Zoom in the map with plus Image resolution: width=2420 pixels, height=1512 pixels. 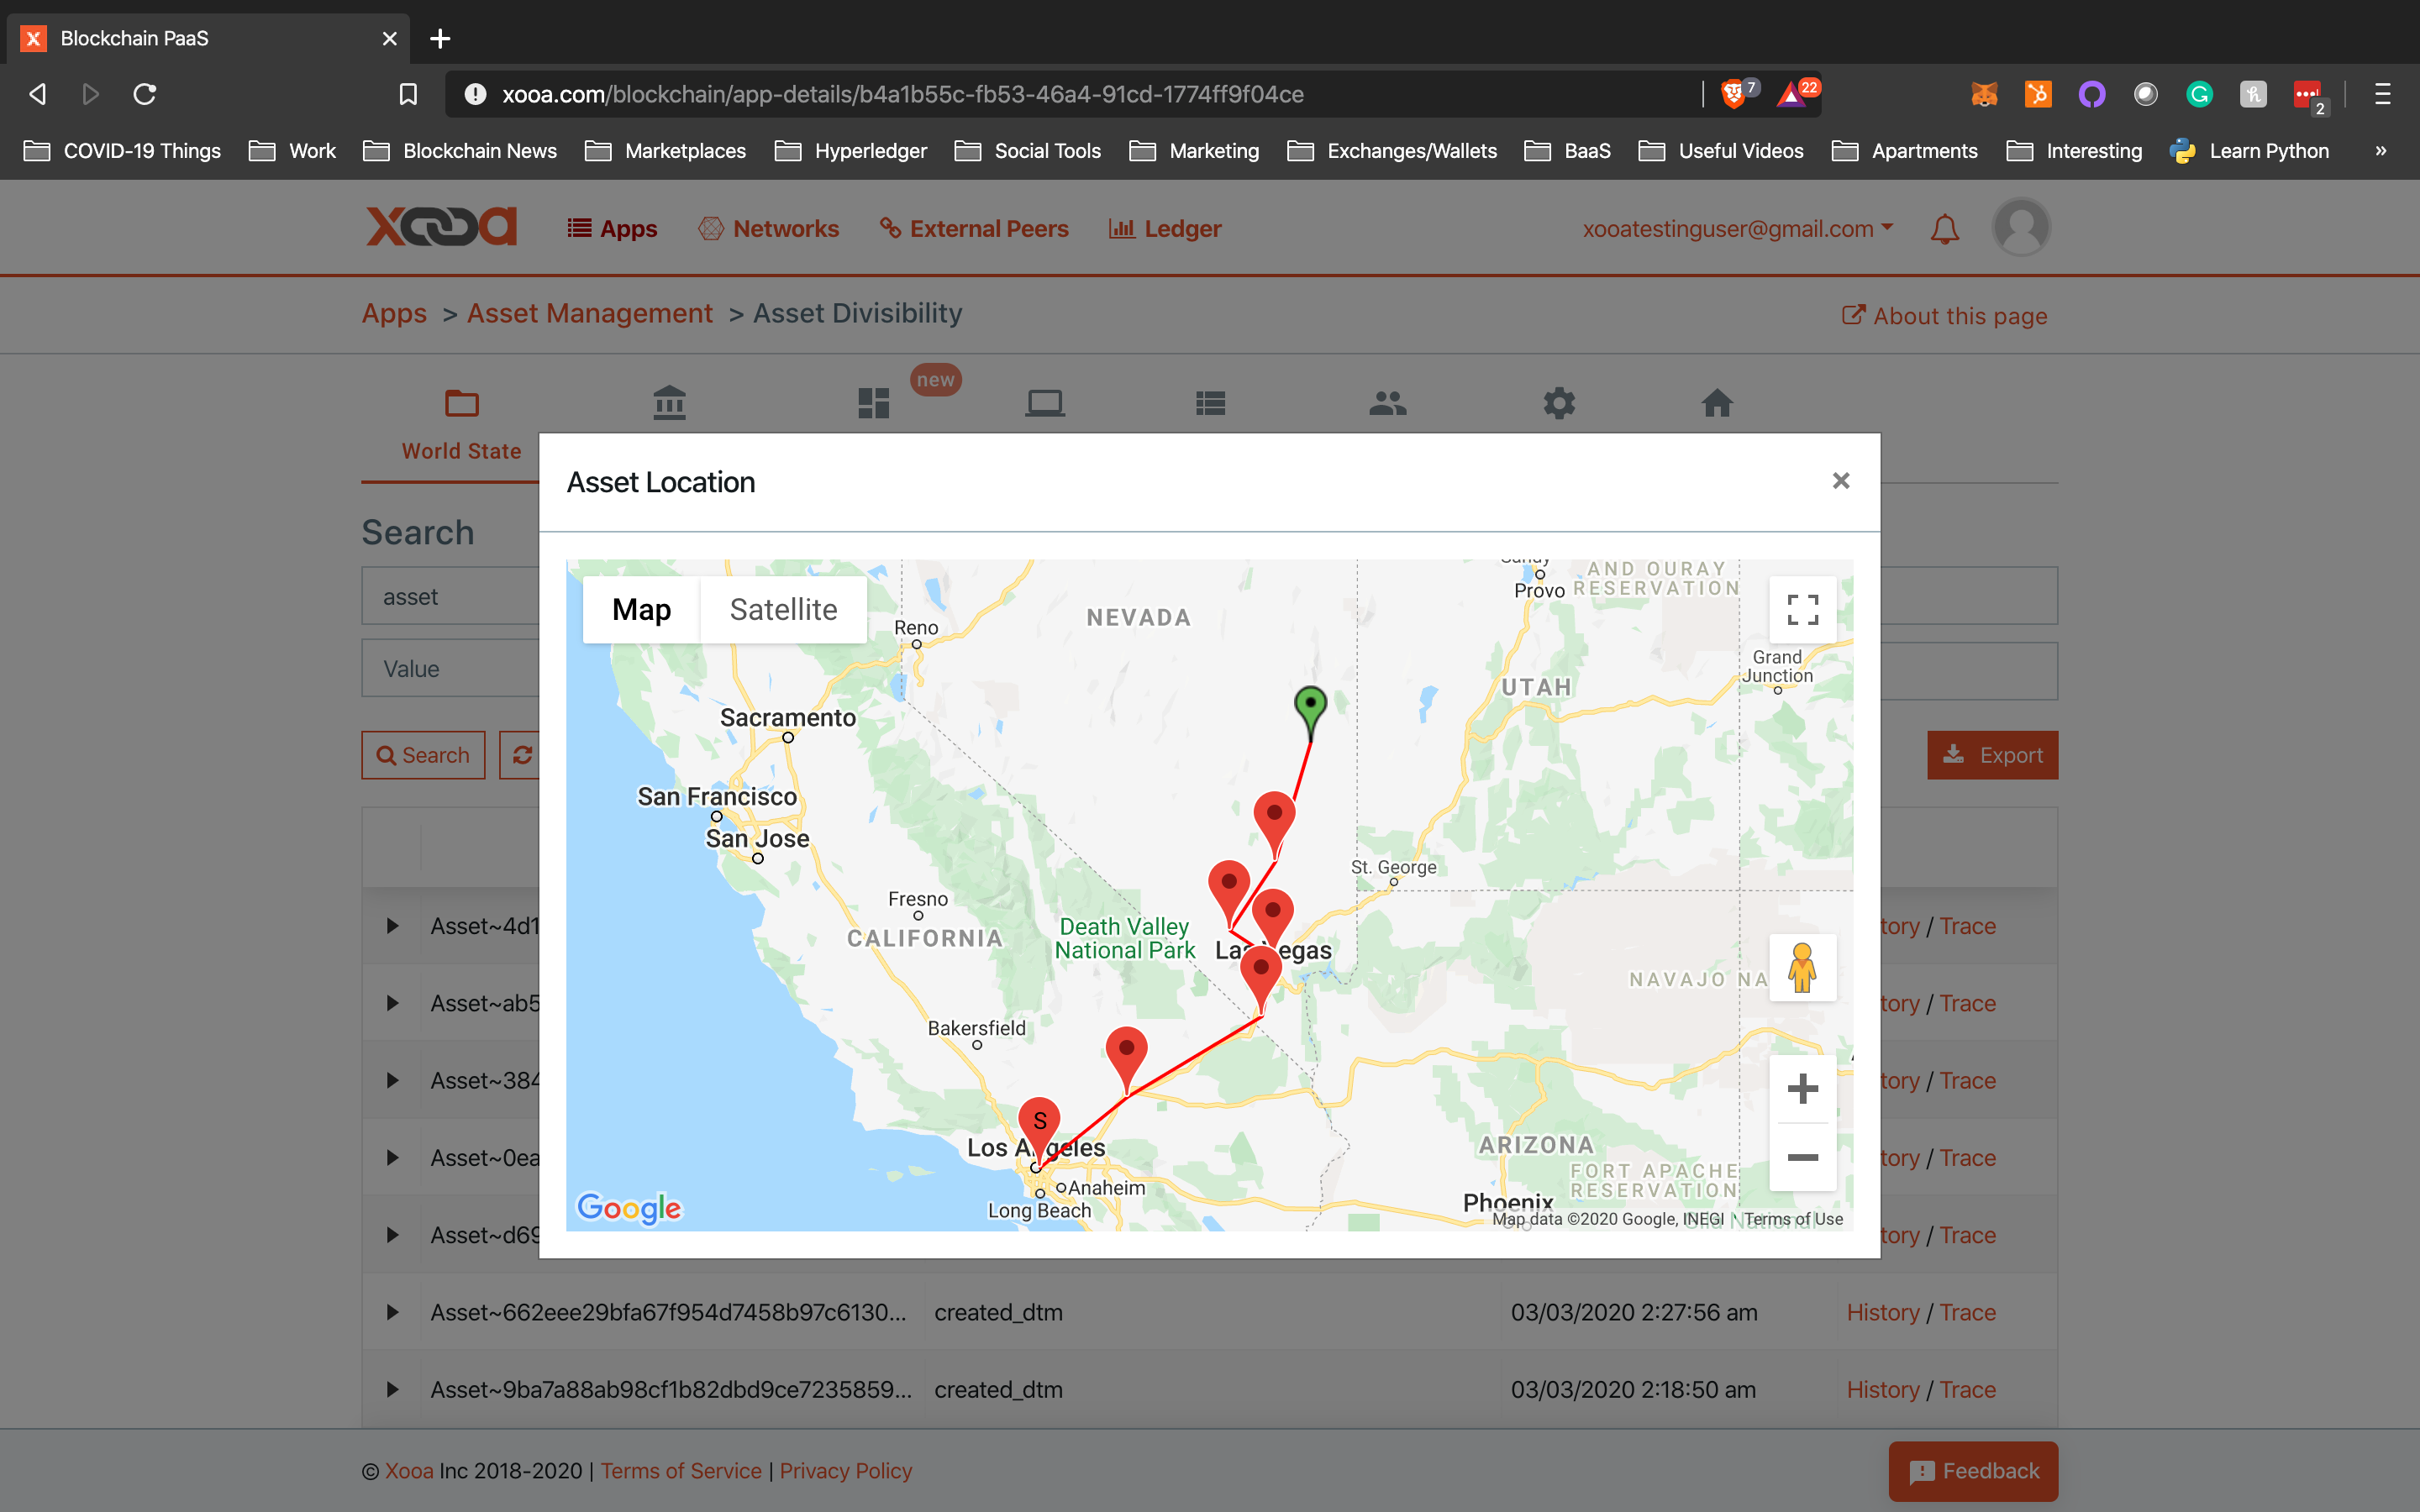tap(1802, 1088)
